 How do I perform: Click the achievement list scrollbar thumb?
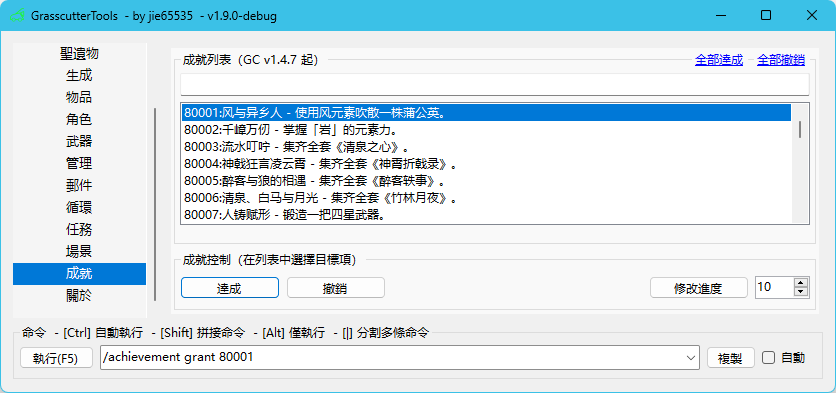point(800,130)
